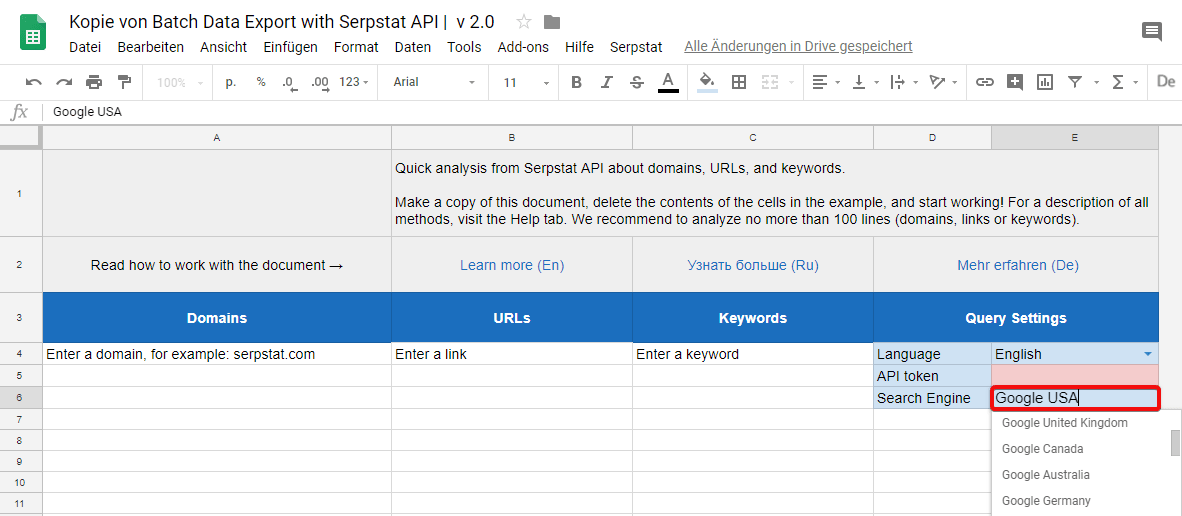Open text rotation dropdown

pos(944,83)
